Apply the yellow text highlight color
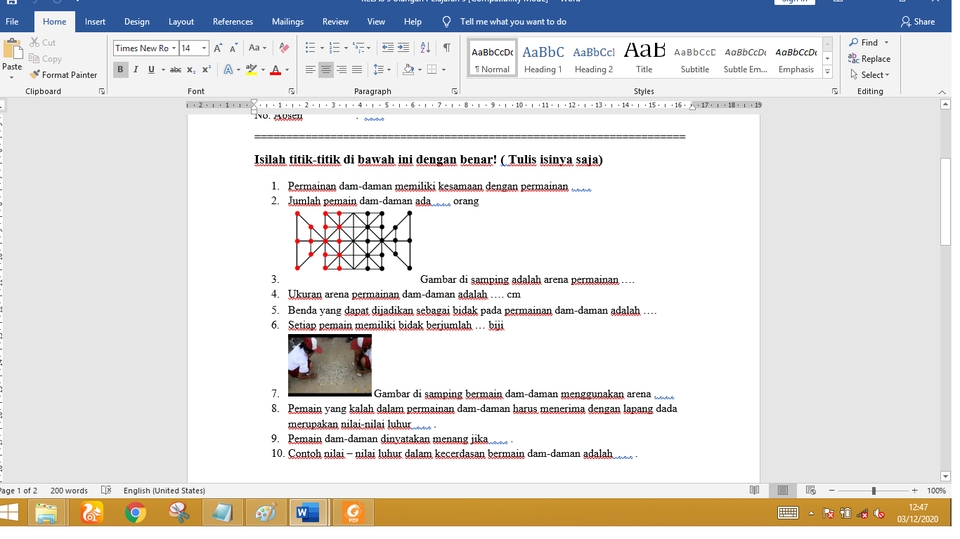The width and height of the screenshot is (960, 539). [251, 70]
